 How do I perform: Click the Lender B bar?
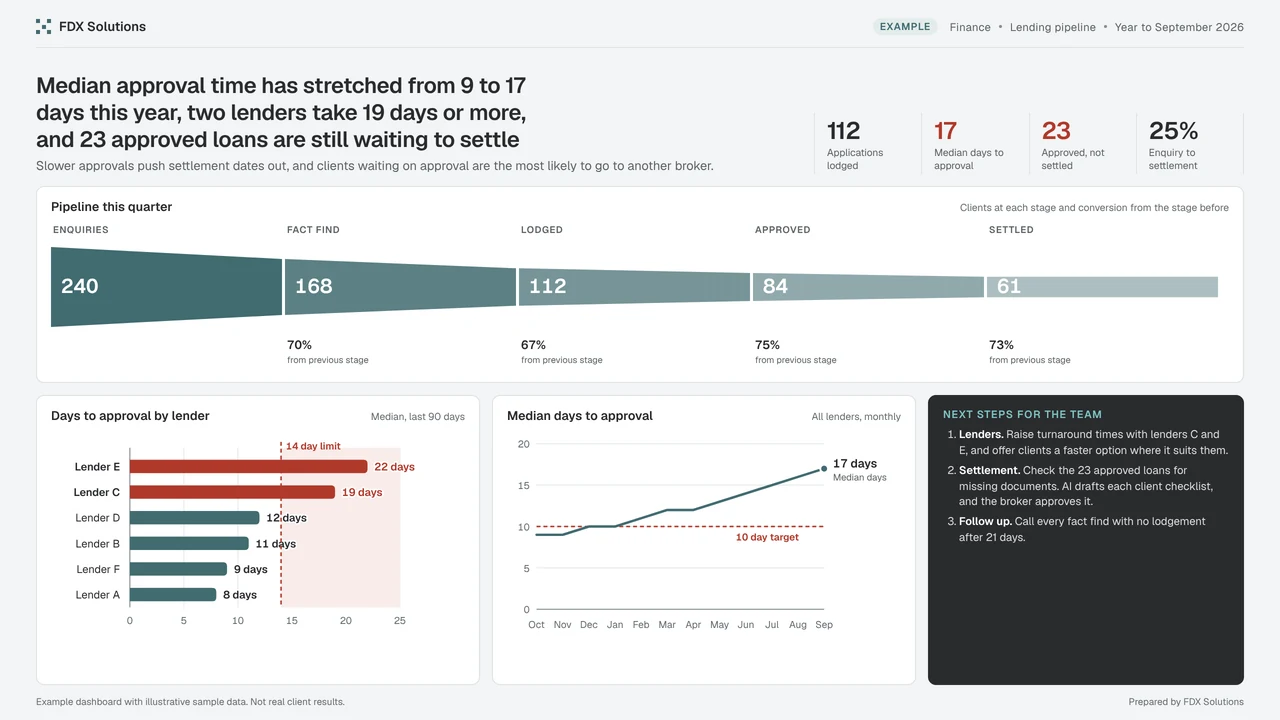[x=189, y=543]
